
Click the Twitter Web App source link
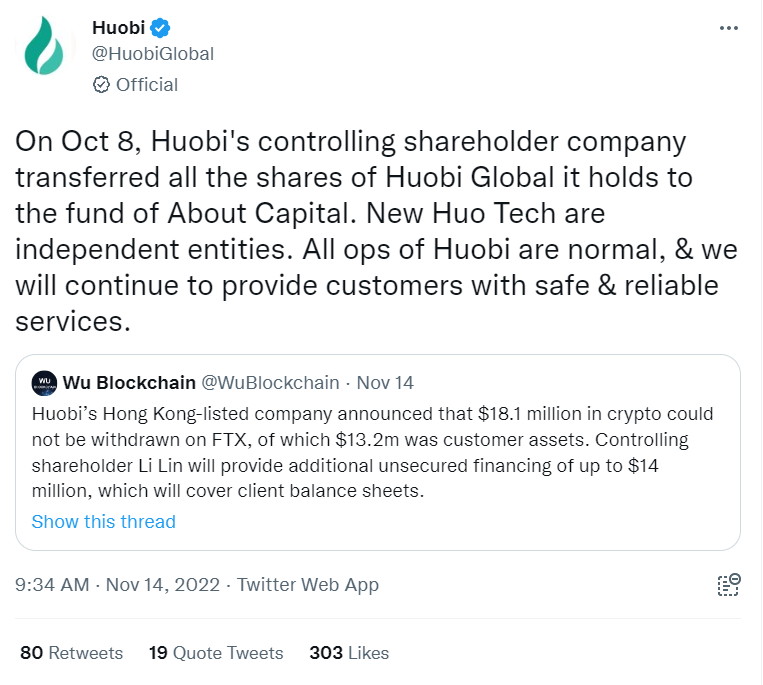(308, 585)
